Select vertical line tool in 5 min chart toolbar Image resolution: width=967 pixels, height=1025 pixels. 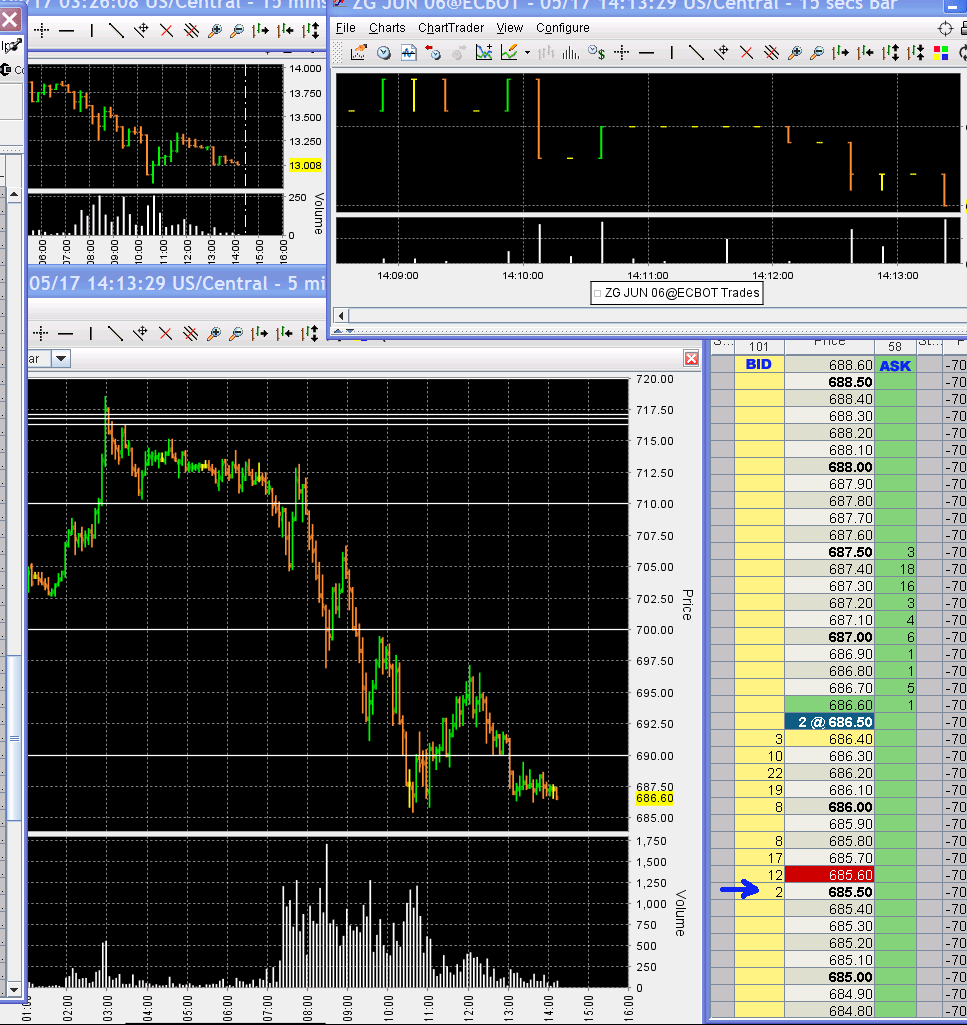click(x=90, y=333)
